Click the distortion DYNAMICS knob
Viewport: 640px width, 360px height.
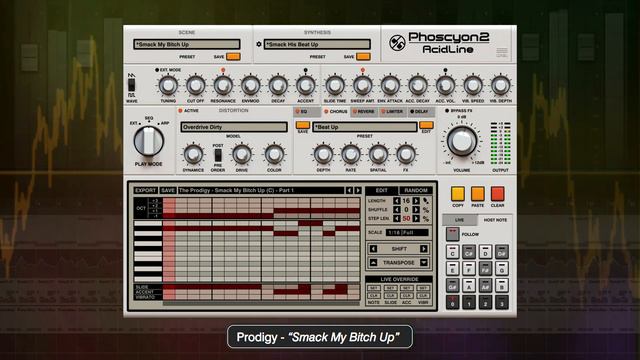193,155
